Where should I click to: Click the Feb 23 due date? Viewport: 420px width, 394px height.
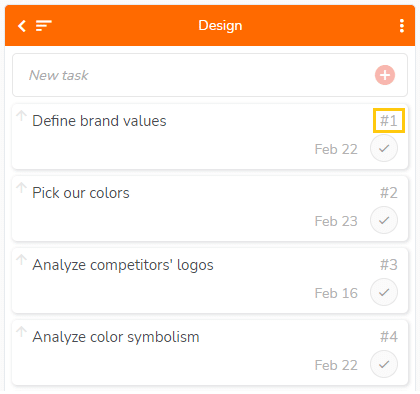(x=336, y=221)
